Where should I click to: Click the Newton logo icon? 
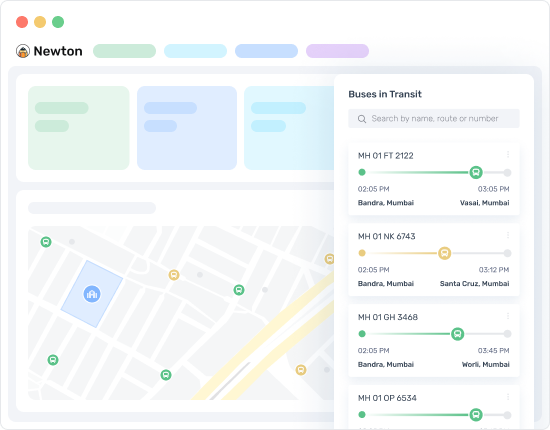tap(23, 51)
